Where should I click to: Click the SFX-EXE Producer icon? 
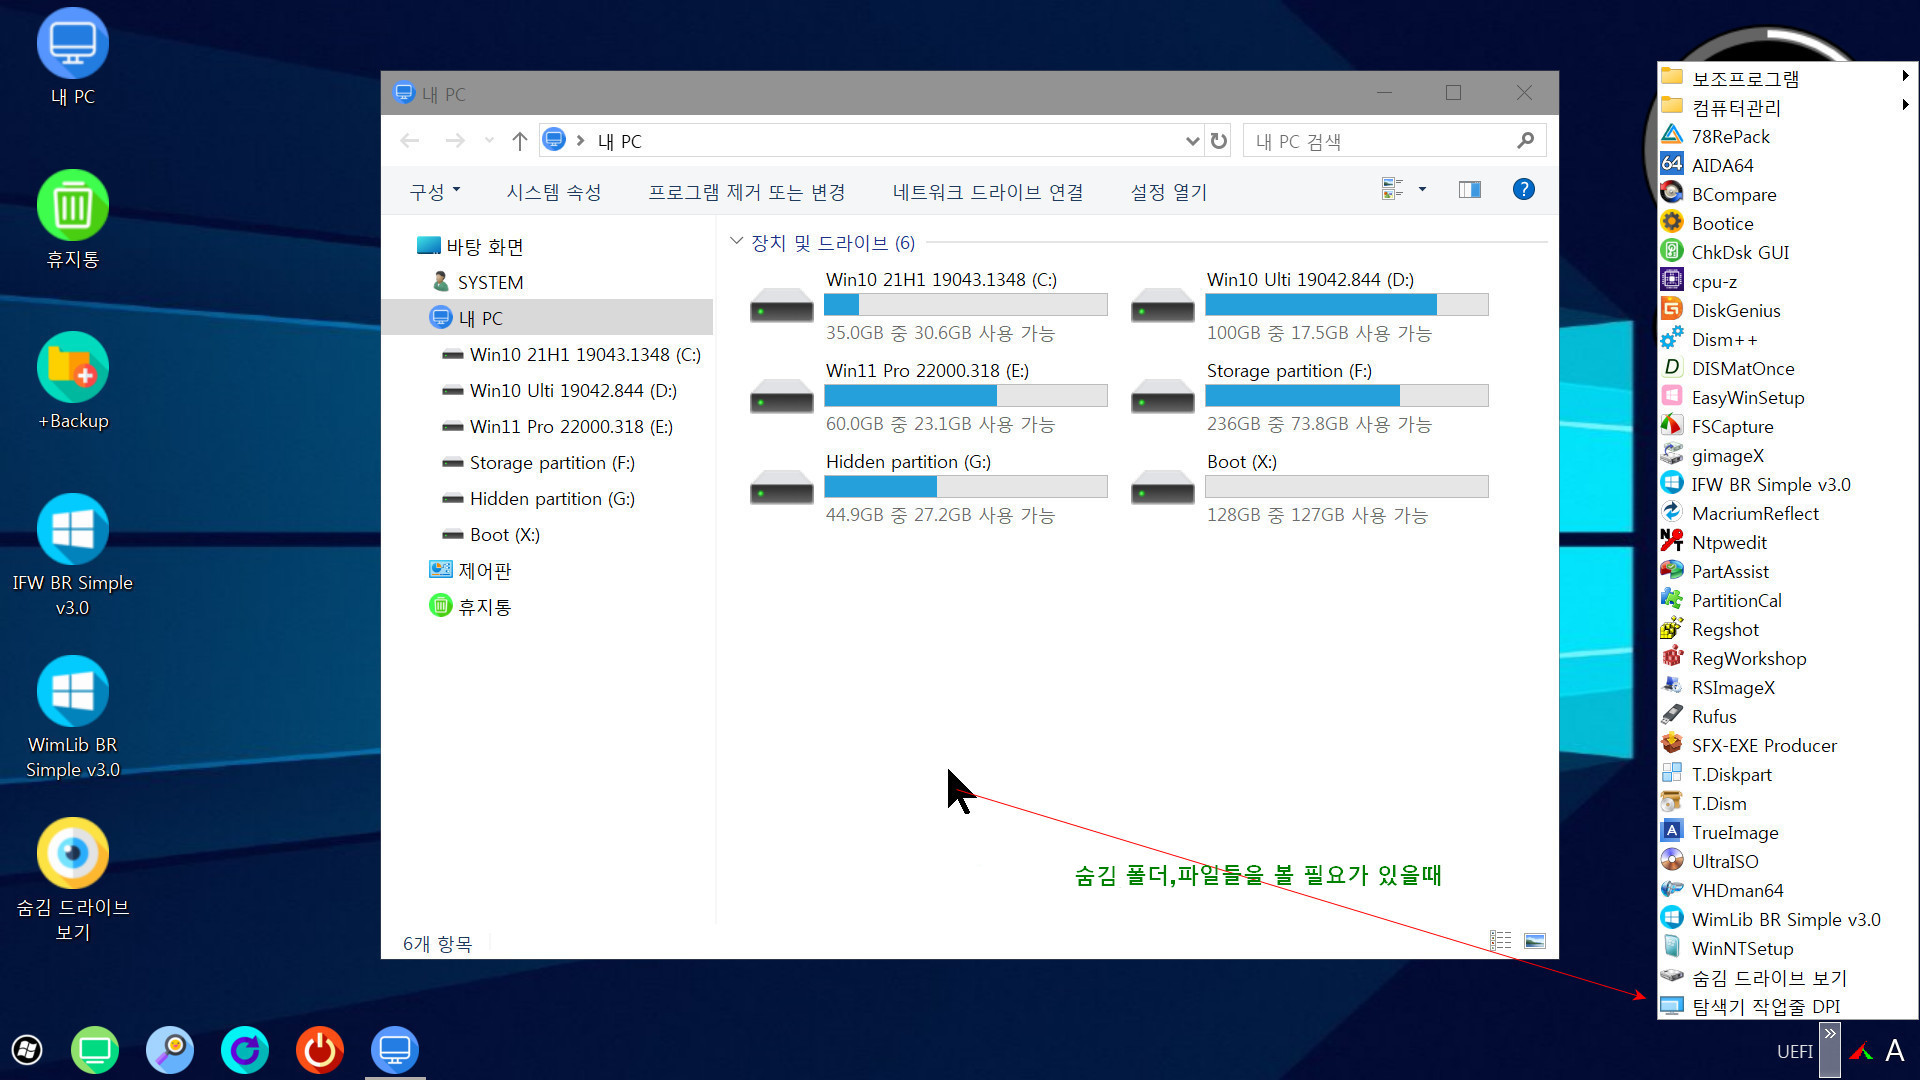(x=1672, y=745)
